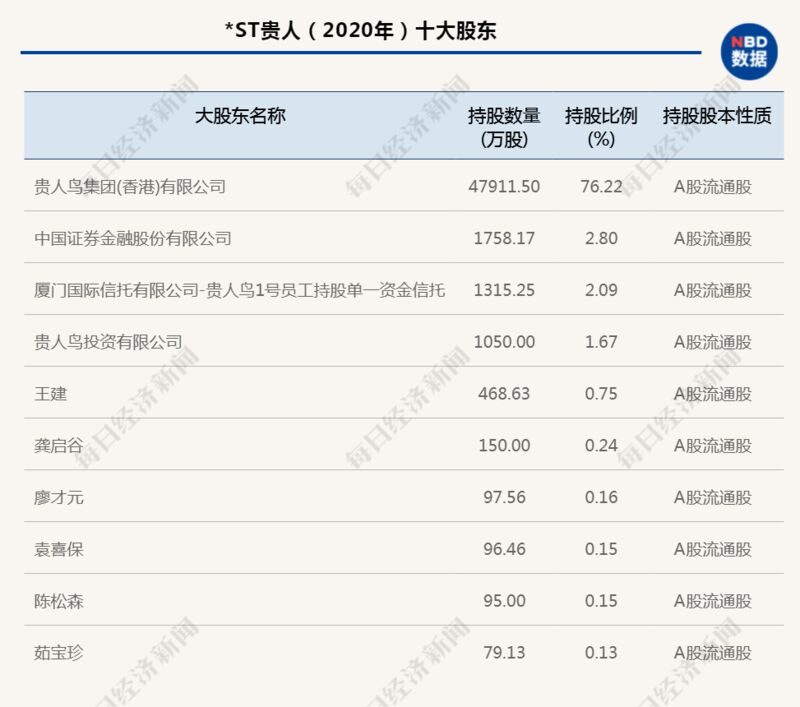Select the percentage value 0.24
This screenshot has width=800, height=707.
coord(601,445)
